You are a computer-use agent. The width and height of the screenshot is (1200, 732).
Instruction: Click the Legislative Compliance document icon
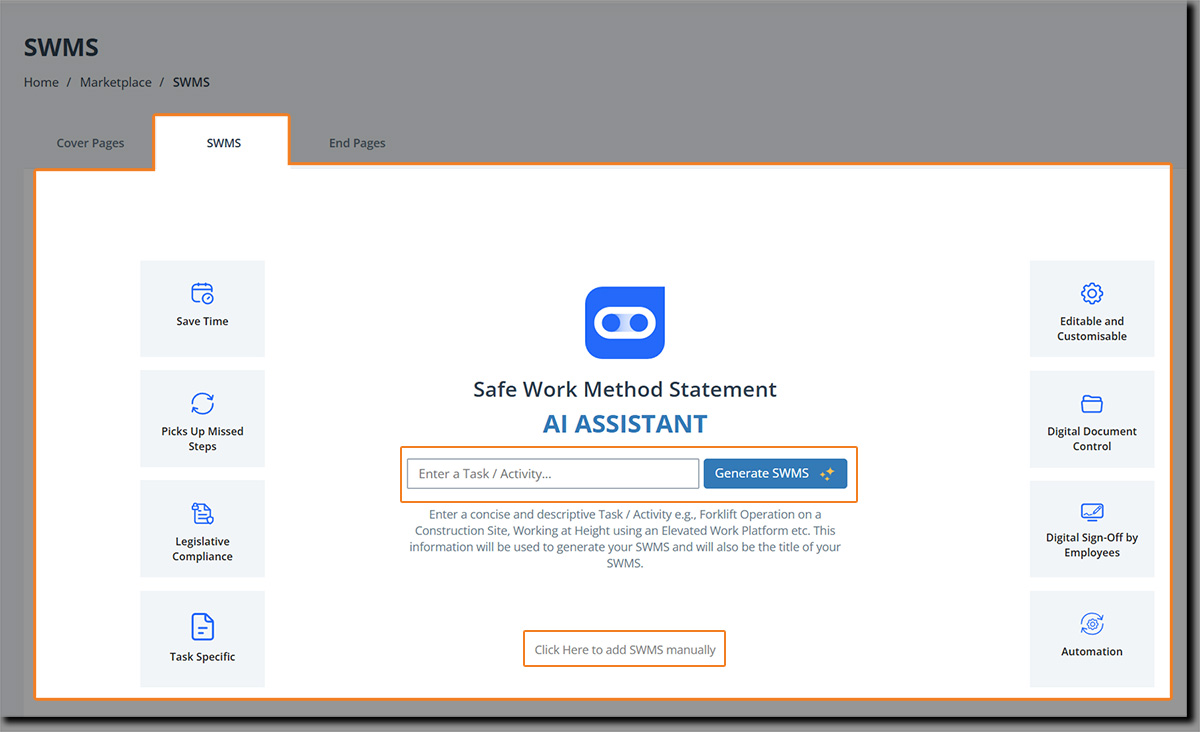(x=202, y=513)
